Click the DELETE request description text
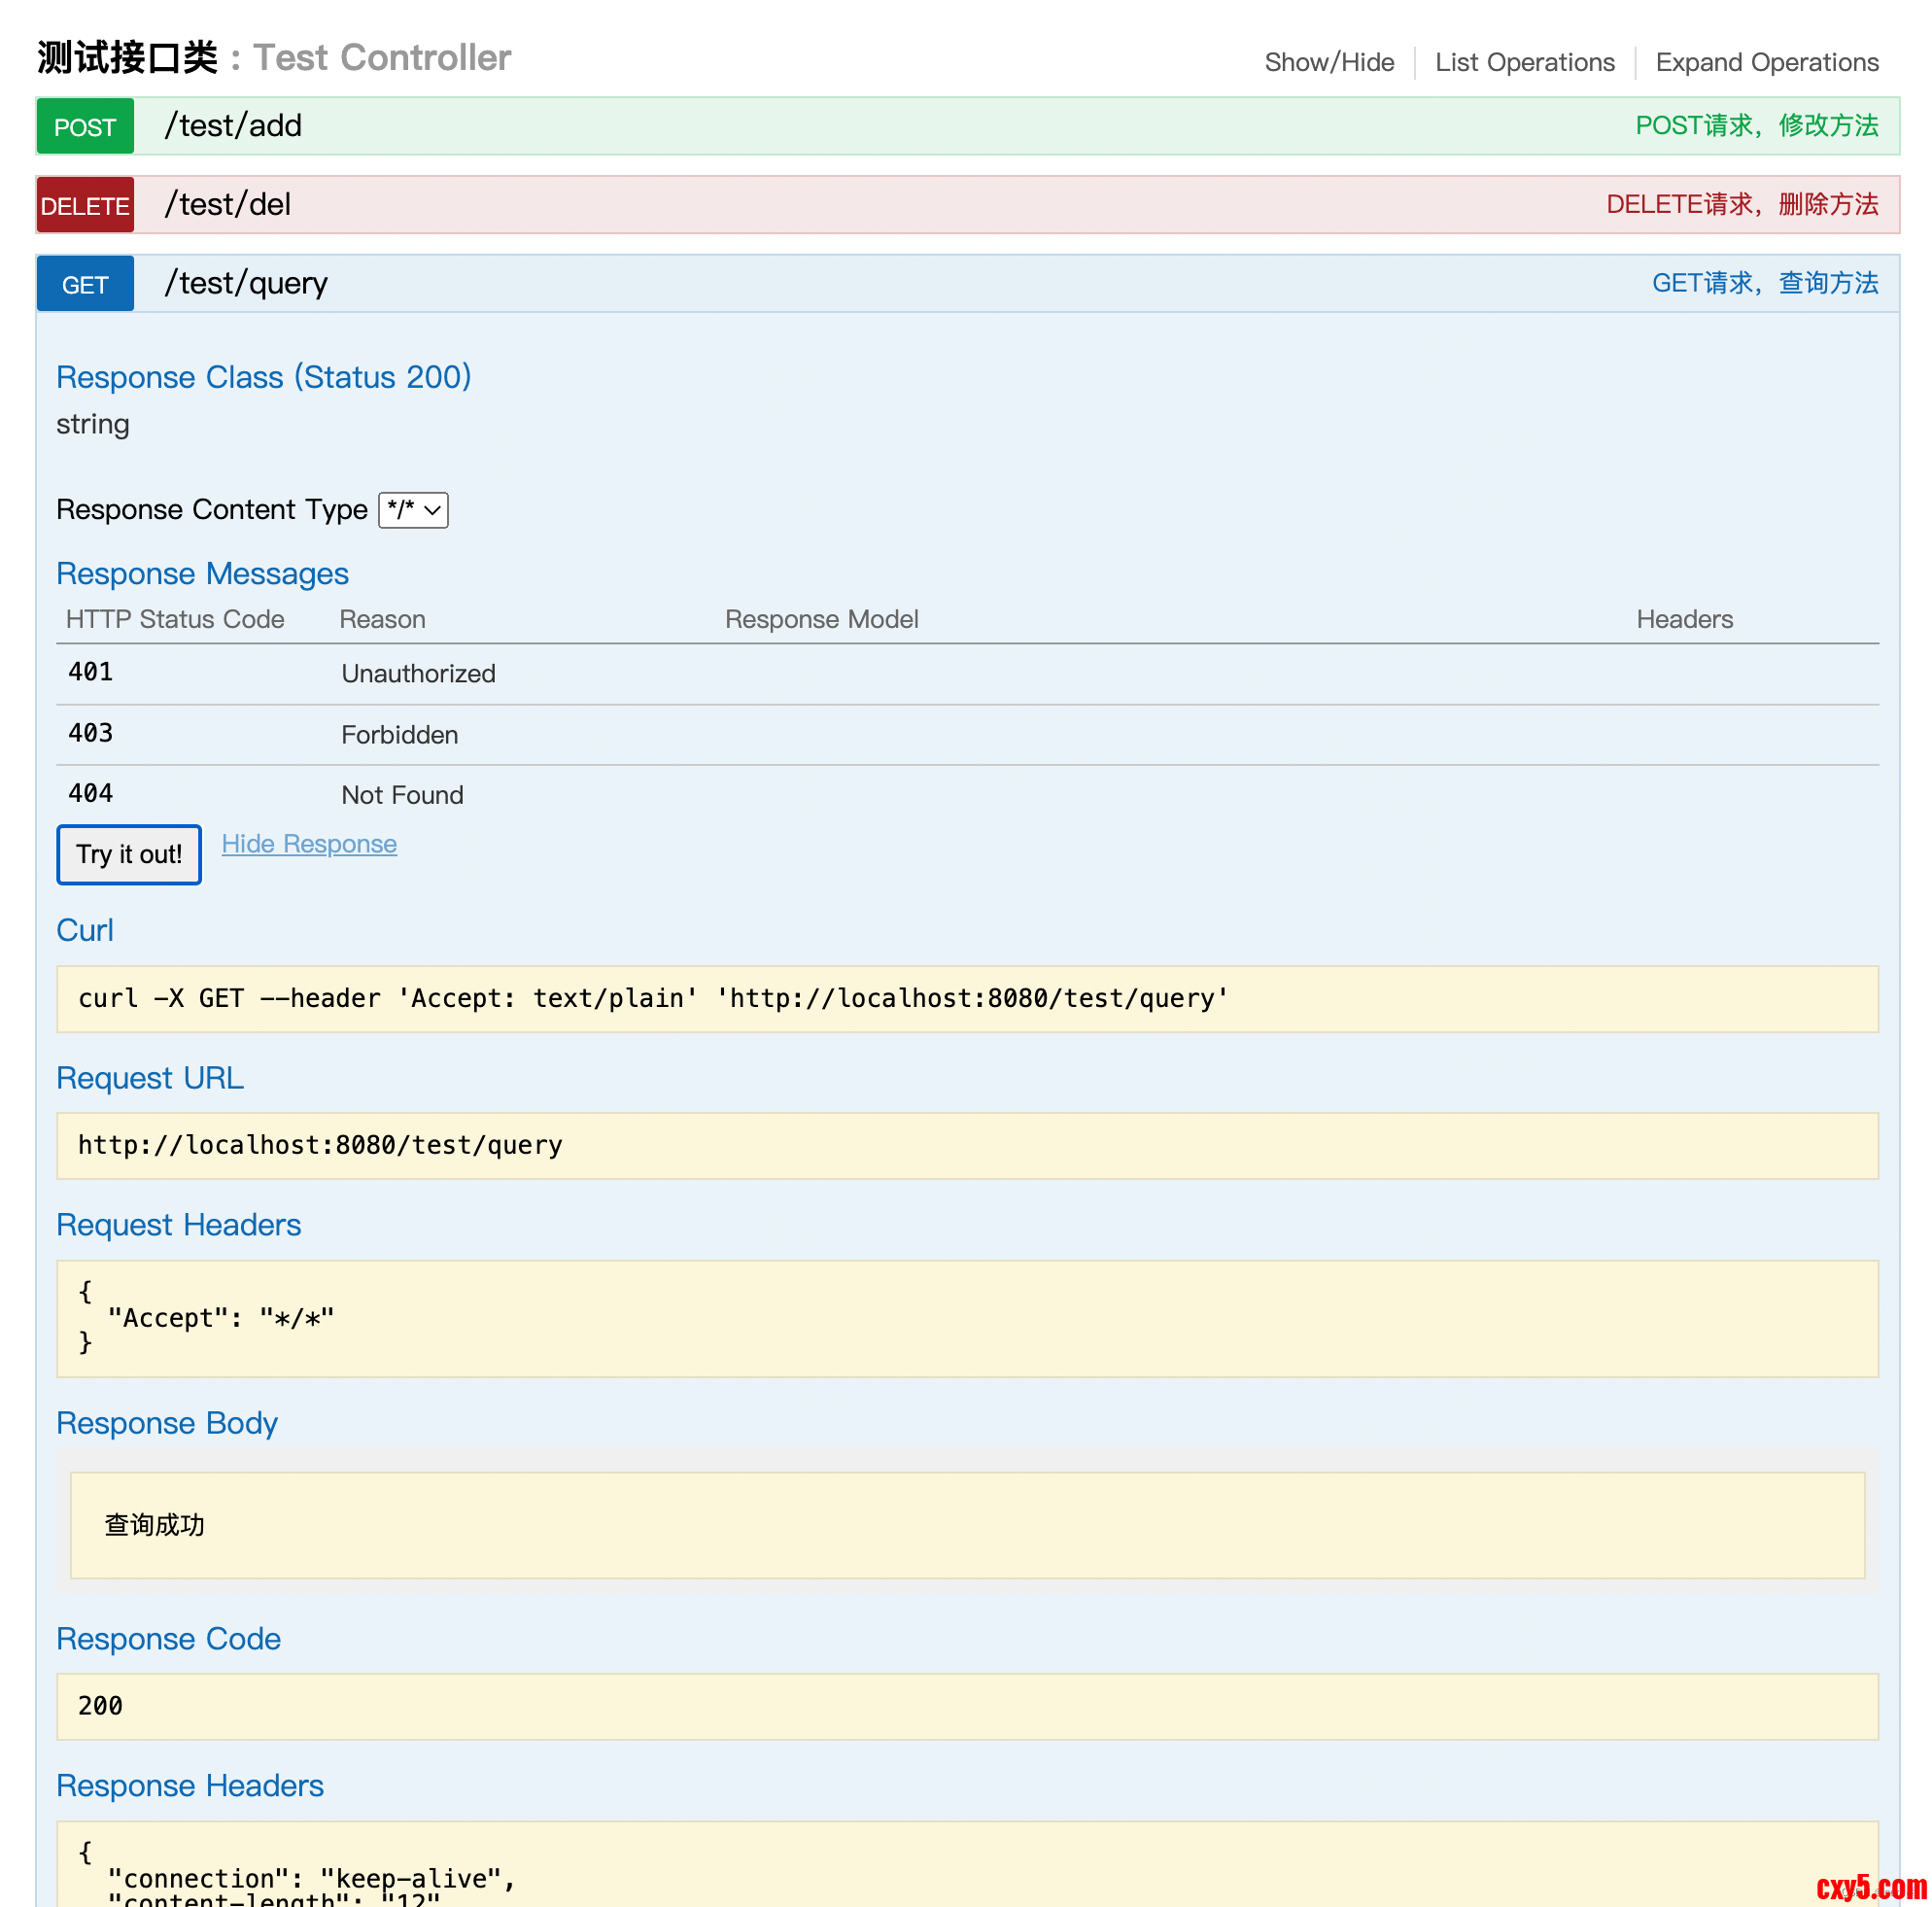Image resolution: width=1932 pixels, height=1907 pixels. (1741, 205)
